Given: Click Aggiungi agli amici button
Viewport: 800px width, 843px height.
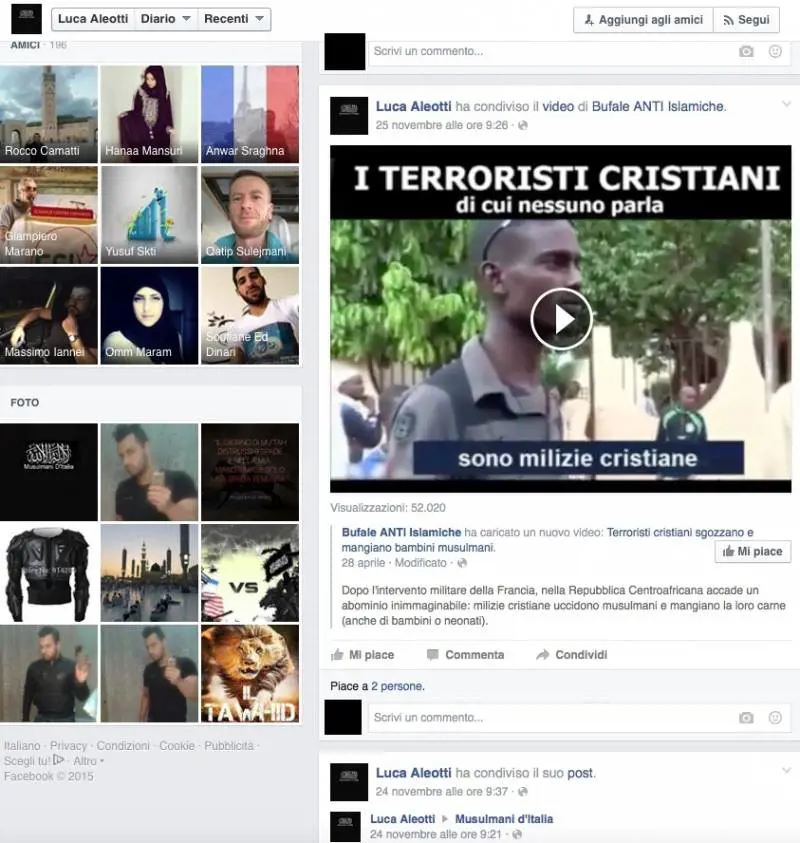Looking at the screenshot, I should pyautogui.click(x=644, y=20).
